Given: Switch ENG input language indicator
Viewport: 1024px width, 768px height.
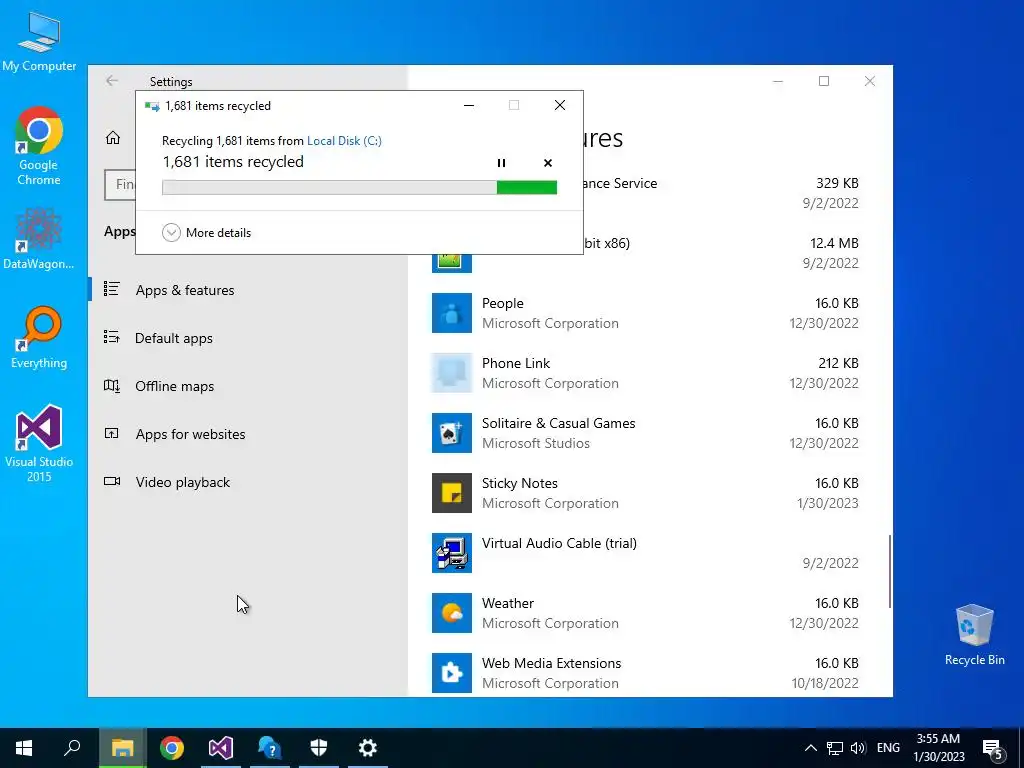Looking at the screenshot, I should [888, 748].
